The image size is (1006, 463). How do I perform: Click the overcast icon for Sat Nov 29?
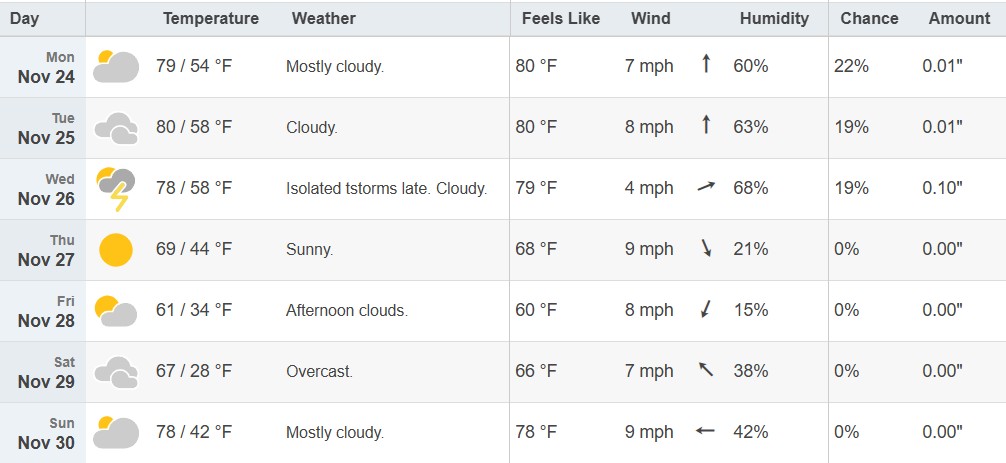point(116,372)
